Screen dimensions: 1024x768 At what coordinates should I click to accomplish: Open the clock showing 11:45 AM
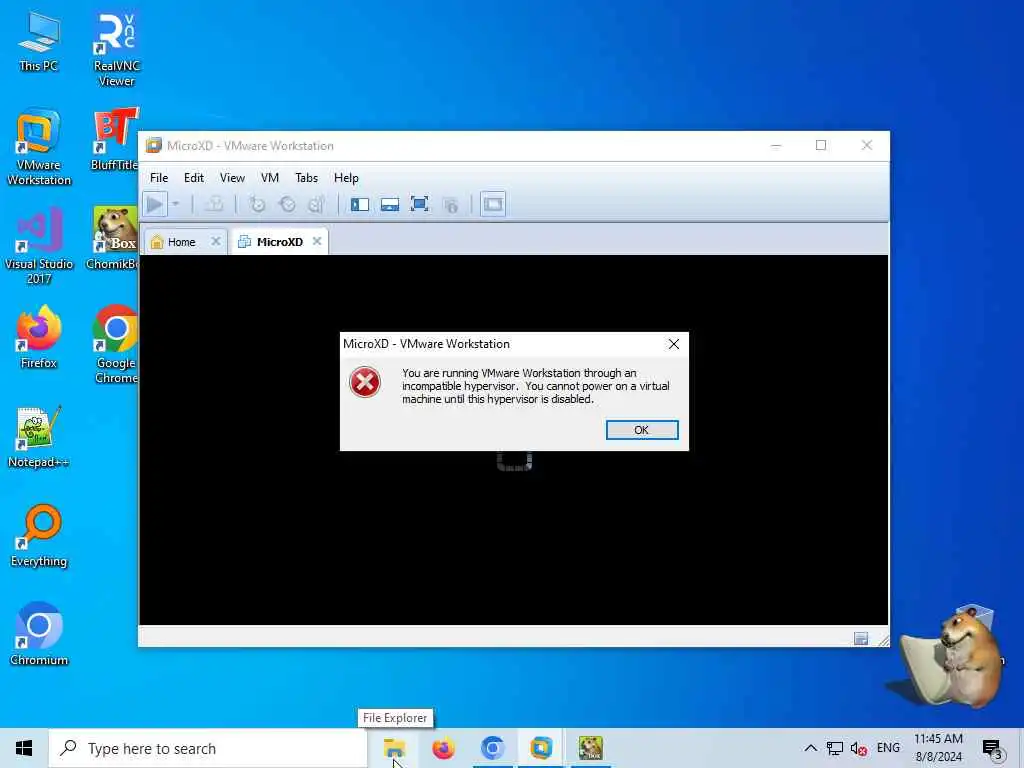click(938, 748)
